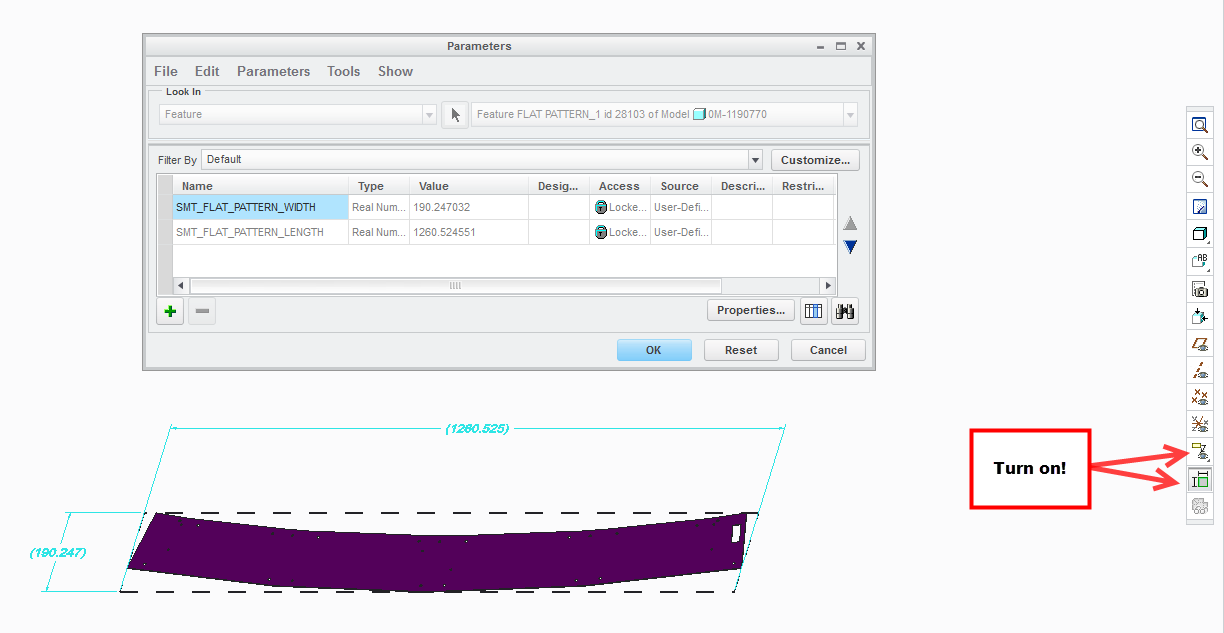Maximize the Parameters dialog
The height and width of the screenshot is (633, 1224).
point(841,46)
